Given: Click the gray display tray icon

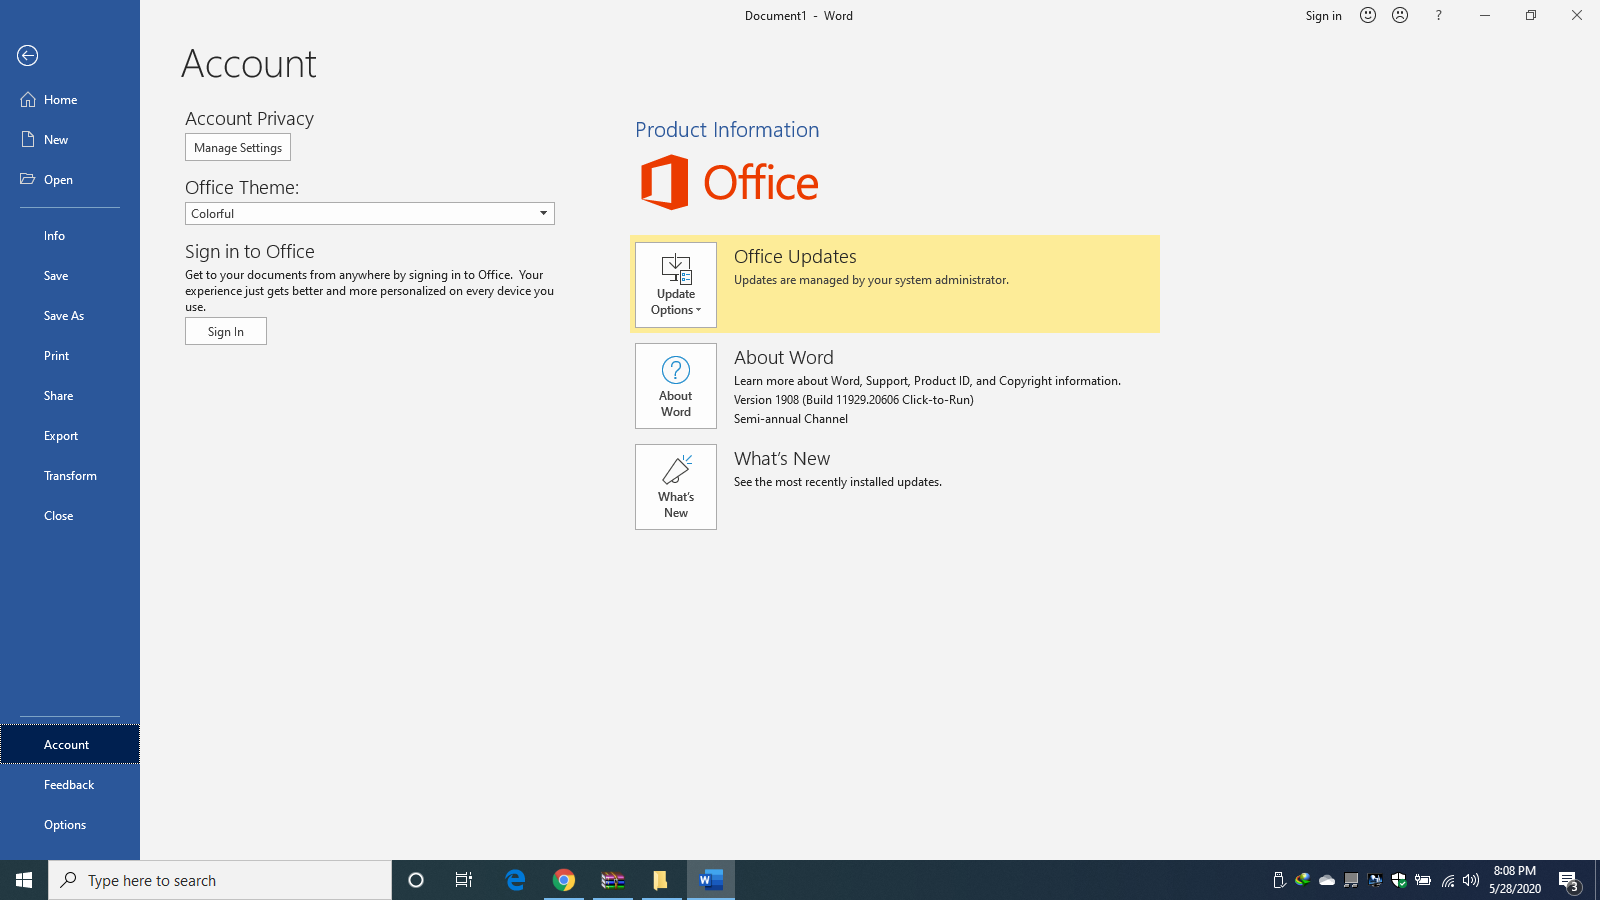Looking at the screenshot, I should coord(1351,880).
